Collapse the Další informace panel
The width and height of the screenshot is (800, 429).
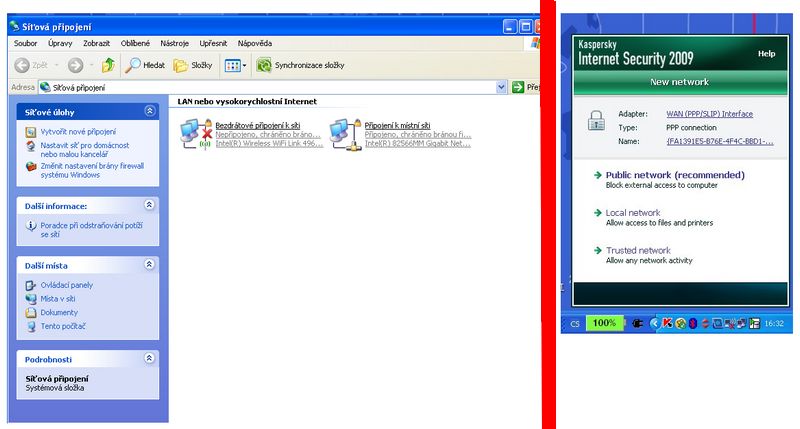coord(149,205)
